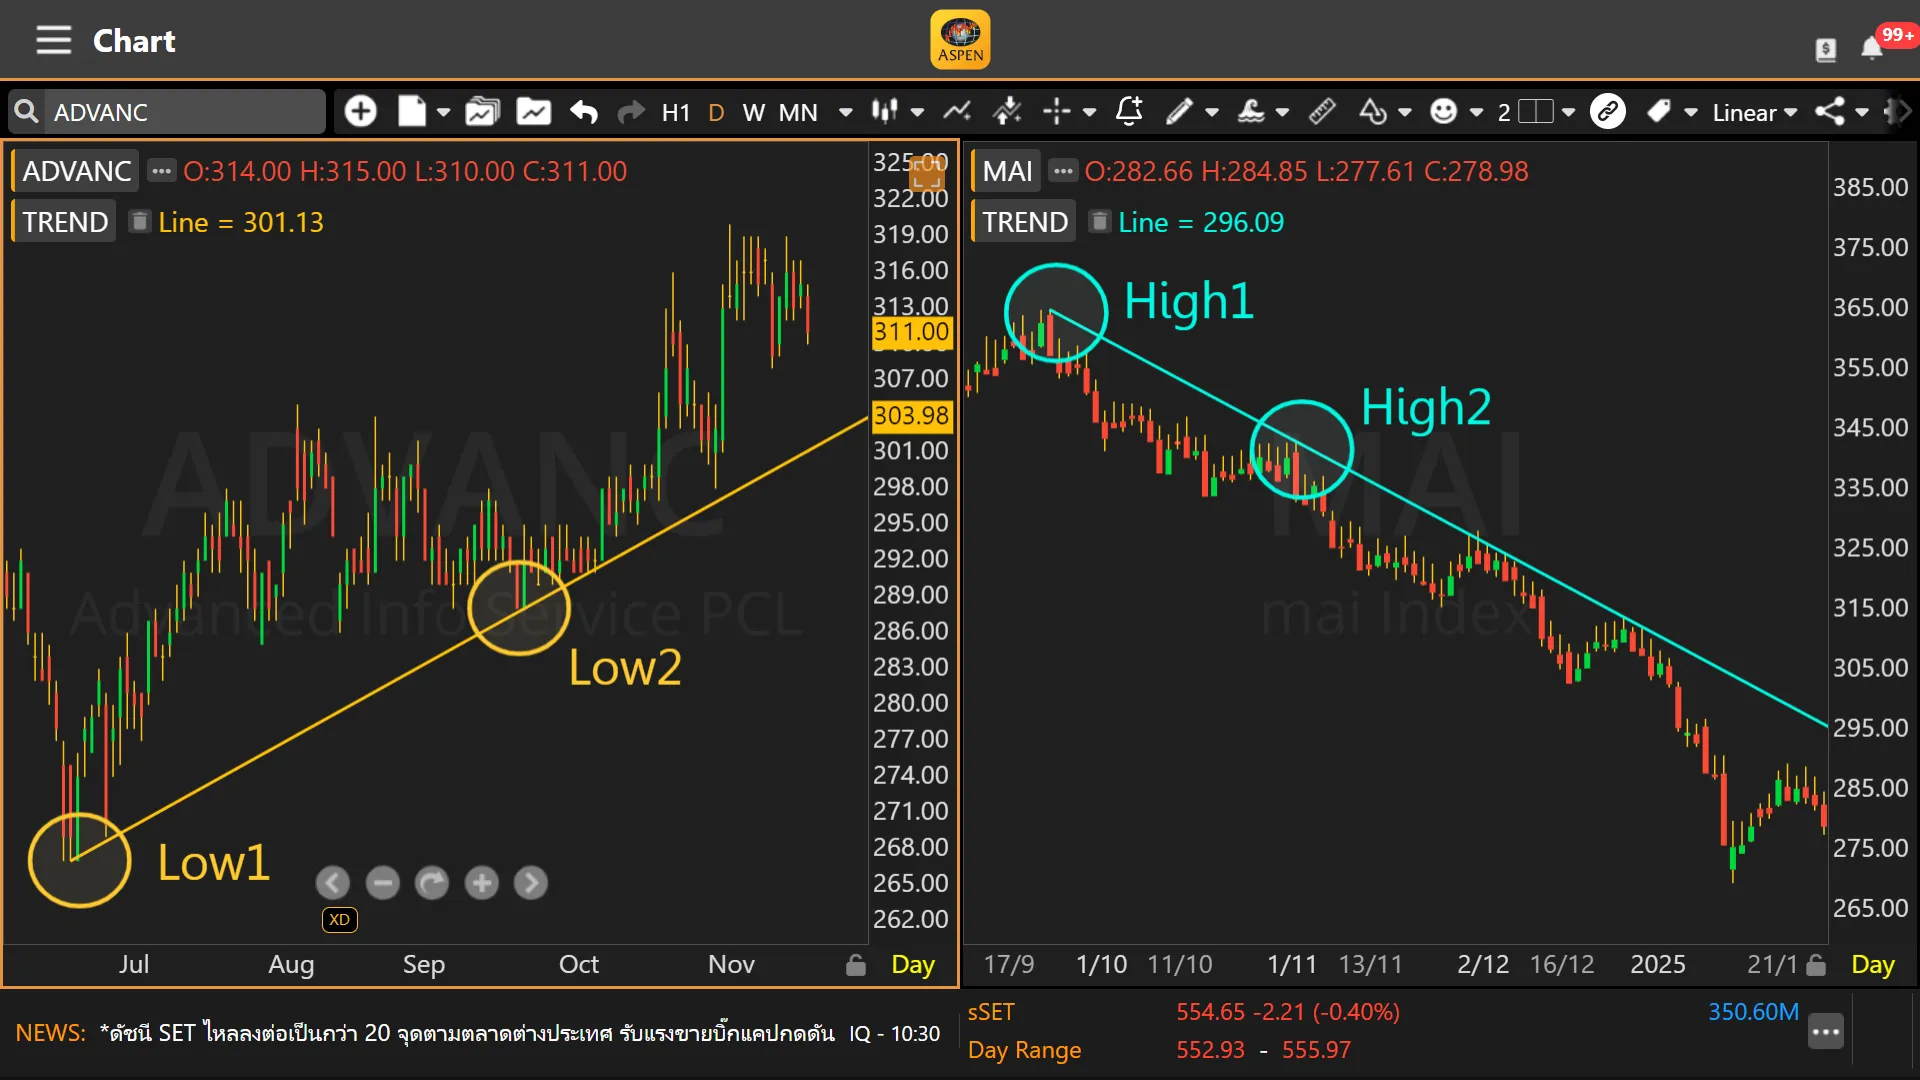
Task: Select the ruler measure tool
Action: click(1322, 111)
